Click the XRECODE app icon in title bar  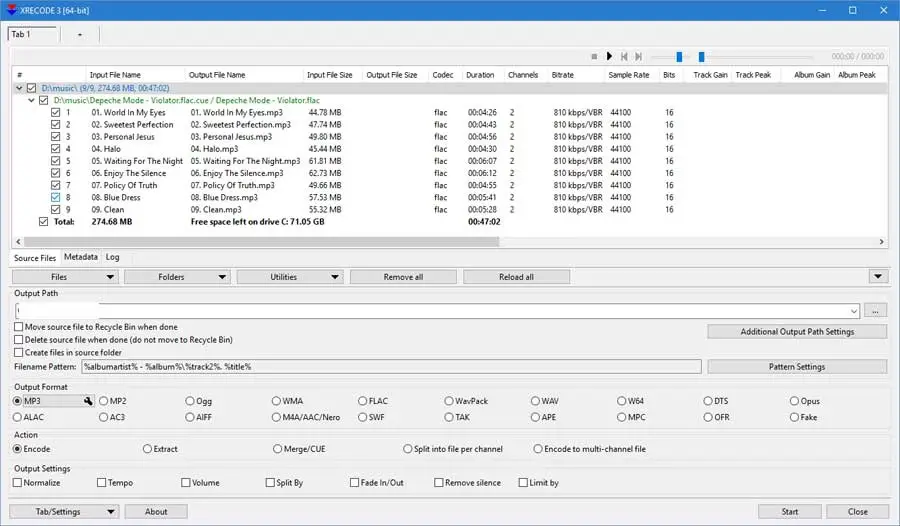point(11,10)
